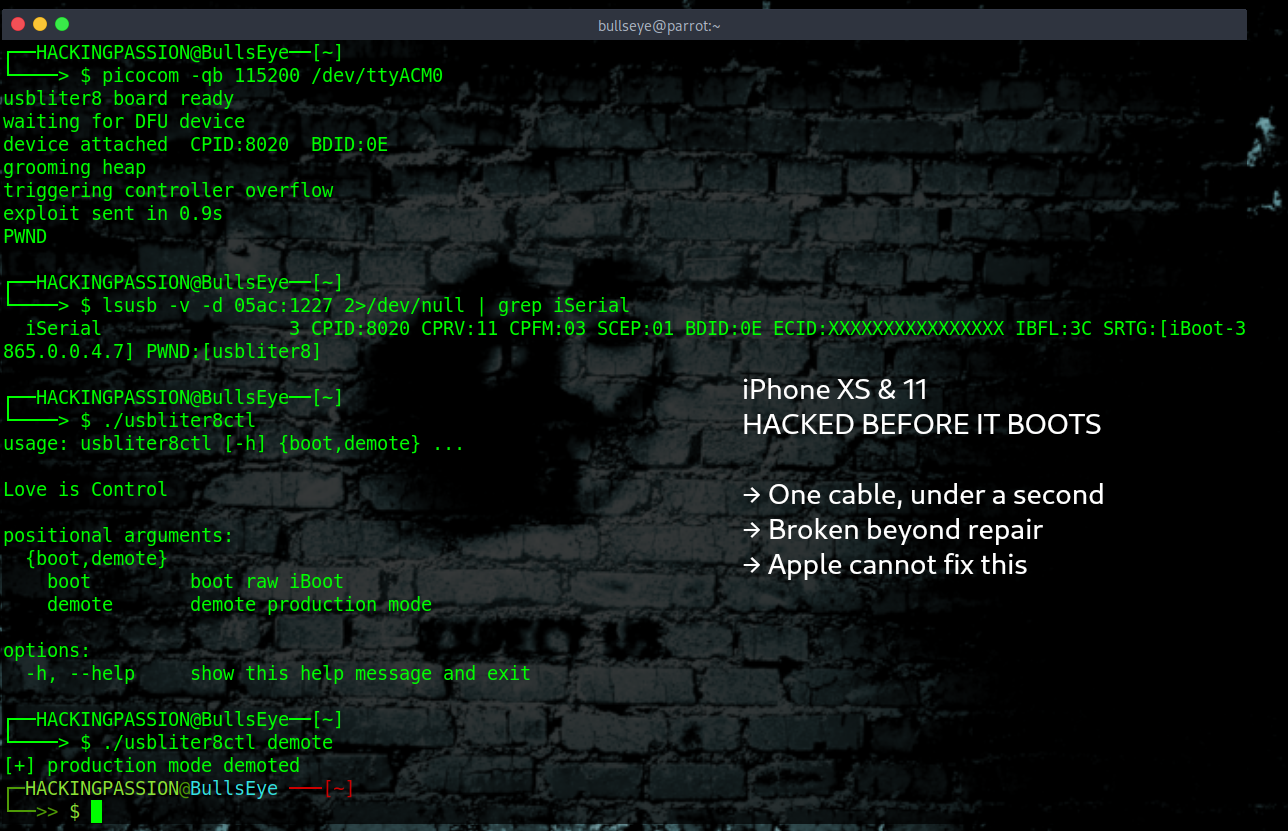Click the 'device attached CPID:8020' line
This screenshot has width=1288, height=831.
pos(196,145)
